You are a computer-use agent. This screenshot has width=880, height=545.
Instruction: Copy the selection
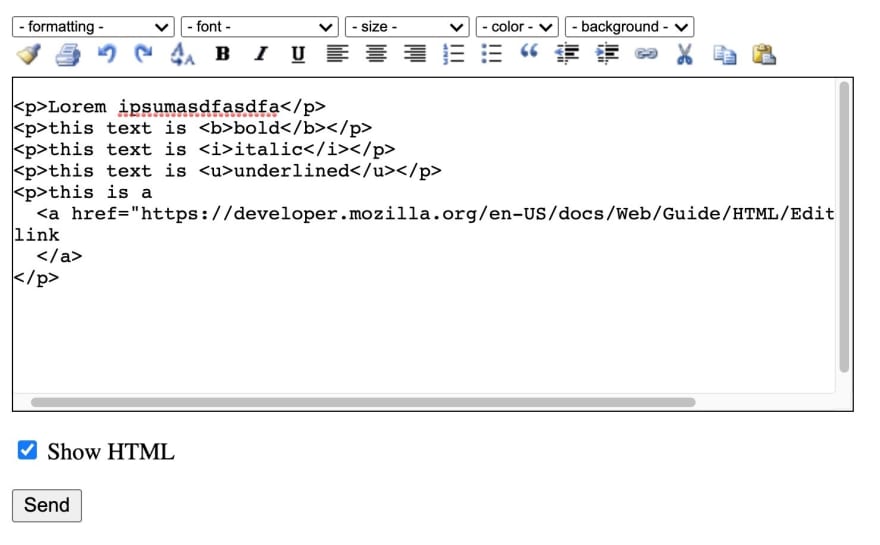[725, 55]
